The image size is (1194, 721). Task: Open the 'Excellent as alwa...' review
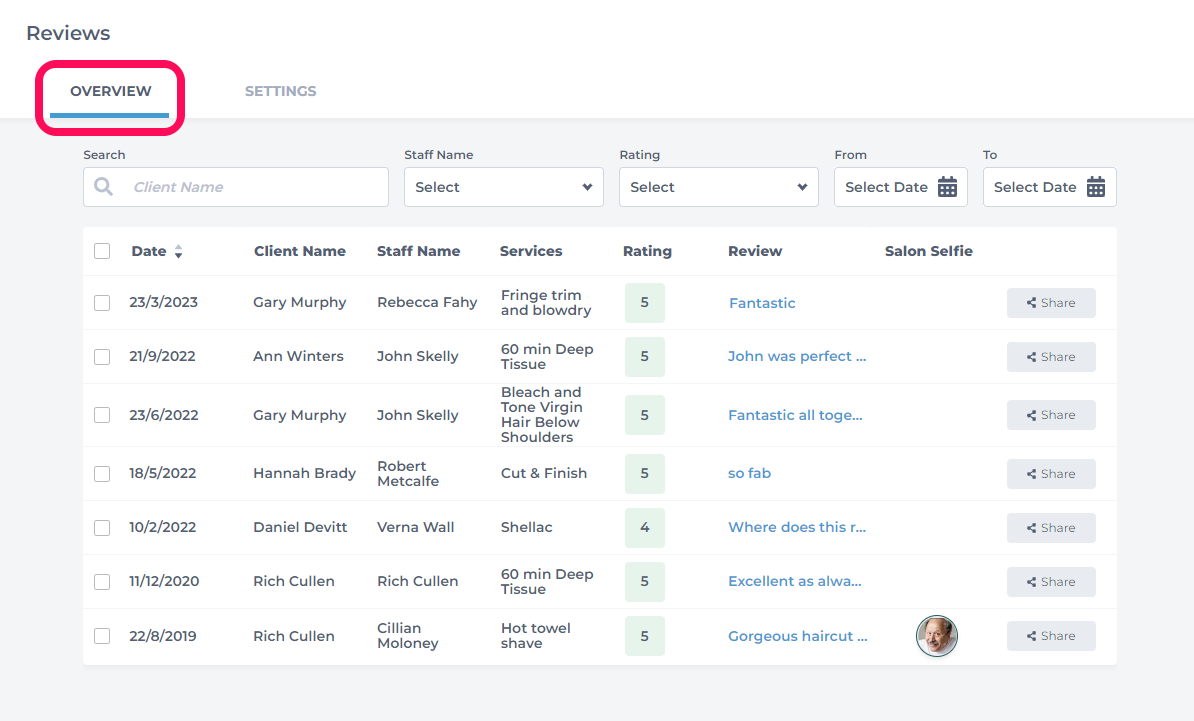tap(794, 581)
